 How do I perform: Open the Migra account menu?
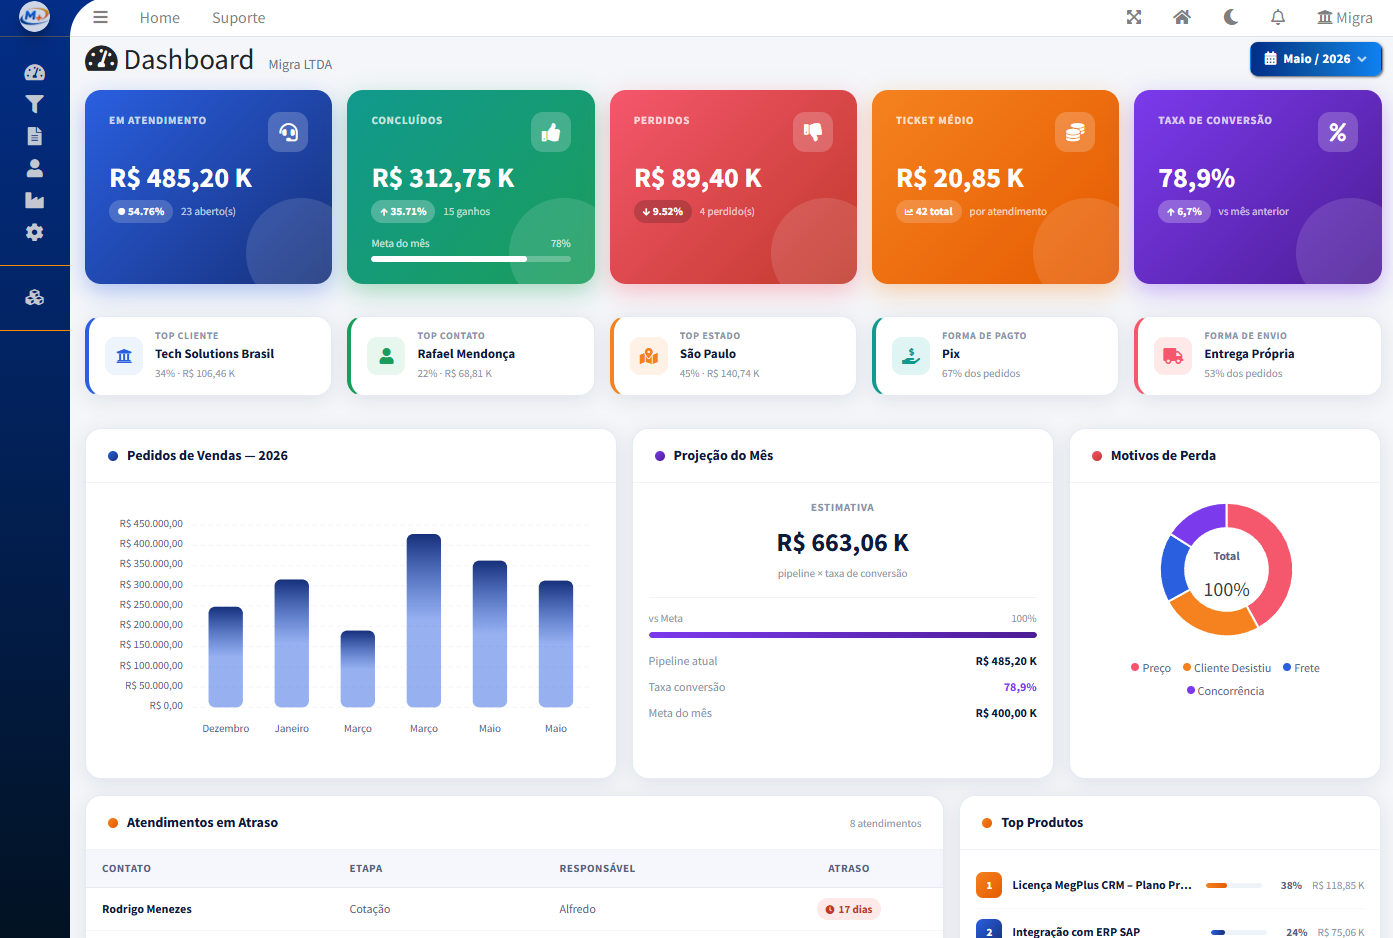point(1345,17)
